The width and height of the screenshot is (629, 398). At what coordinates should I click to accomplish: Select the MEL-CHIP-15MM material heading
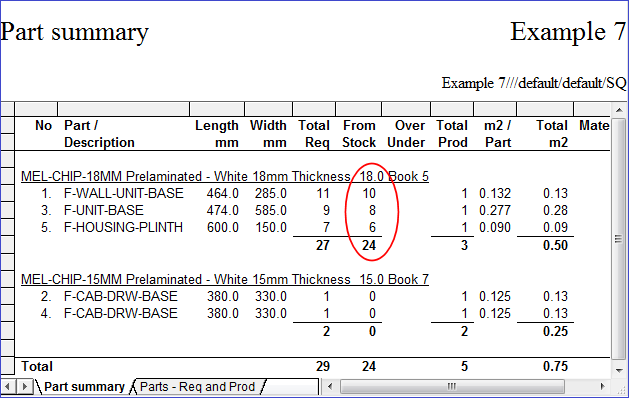click(x=225, y=279)
